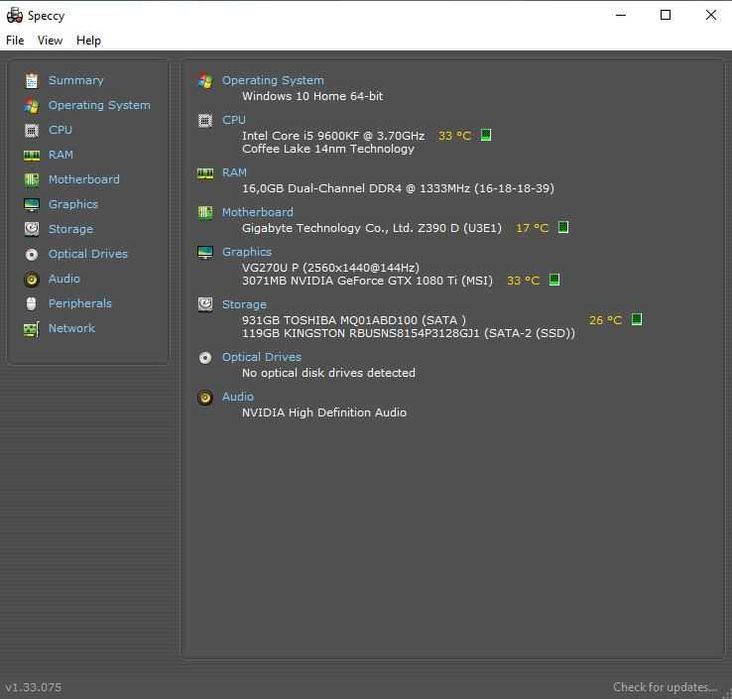Show the RAM sidebar section

click(x=61, y=155)
